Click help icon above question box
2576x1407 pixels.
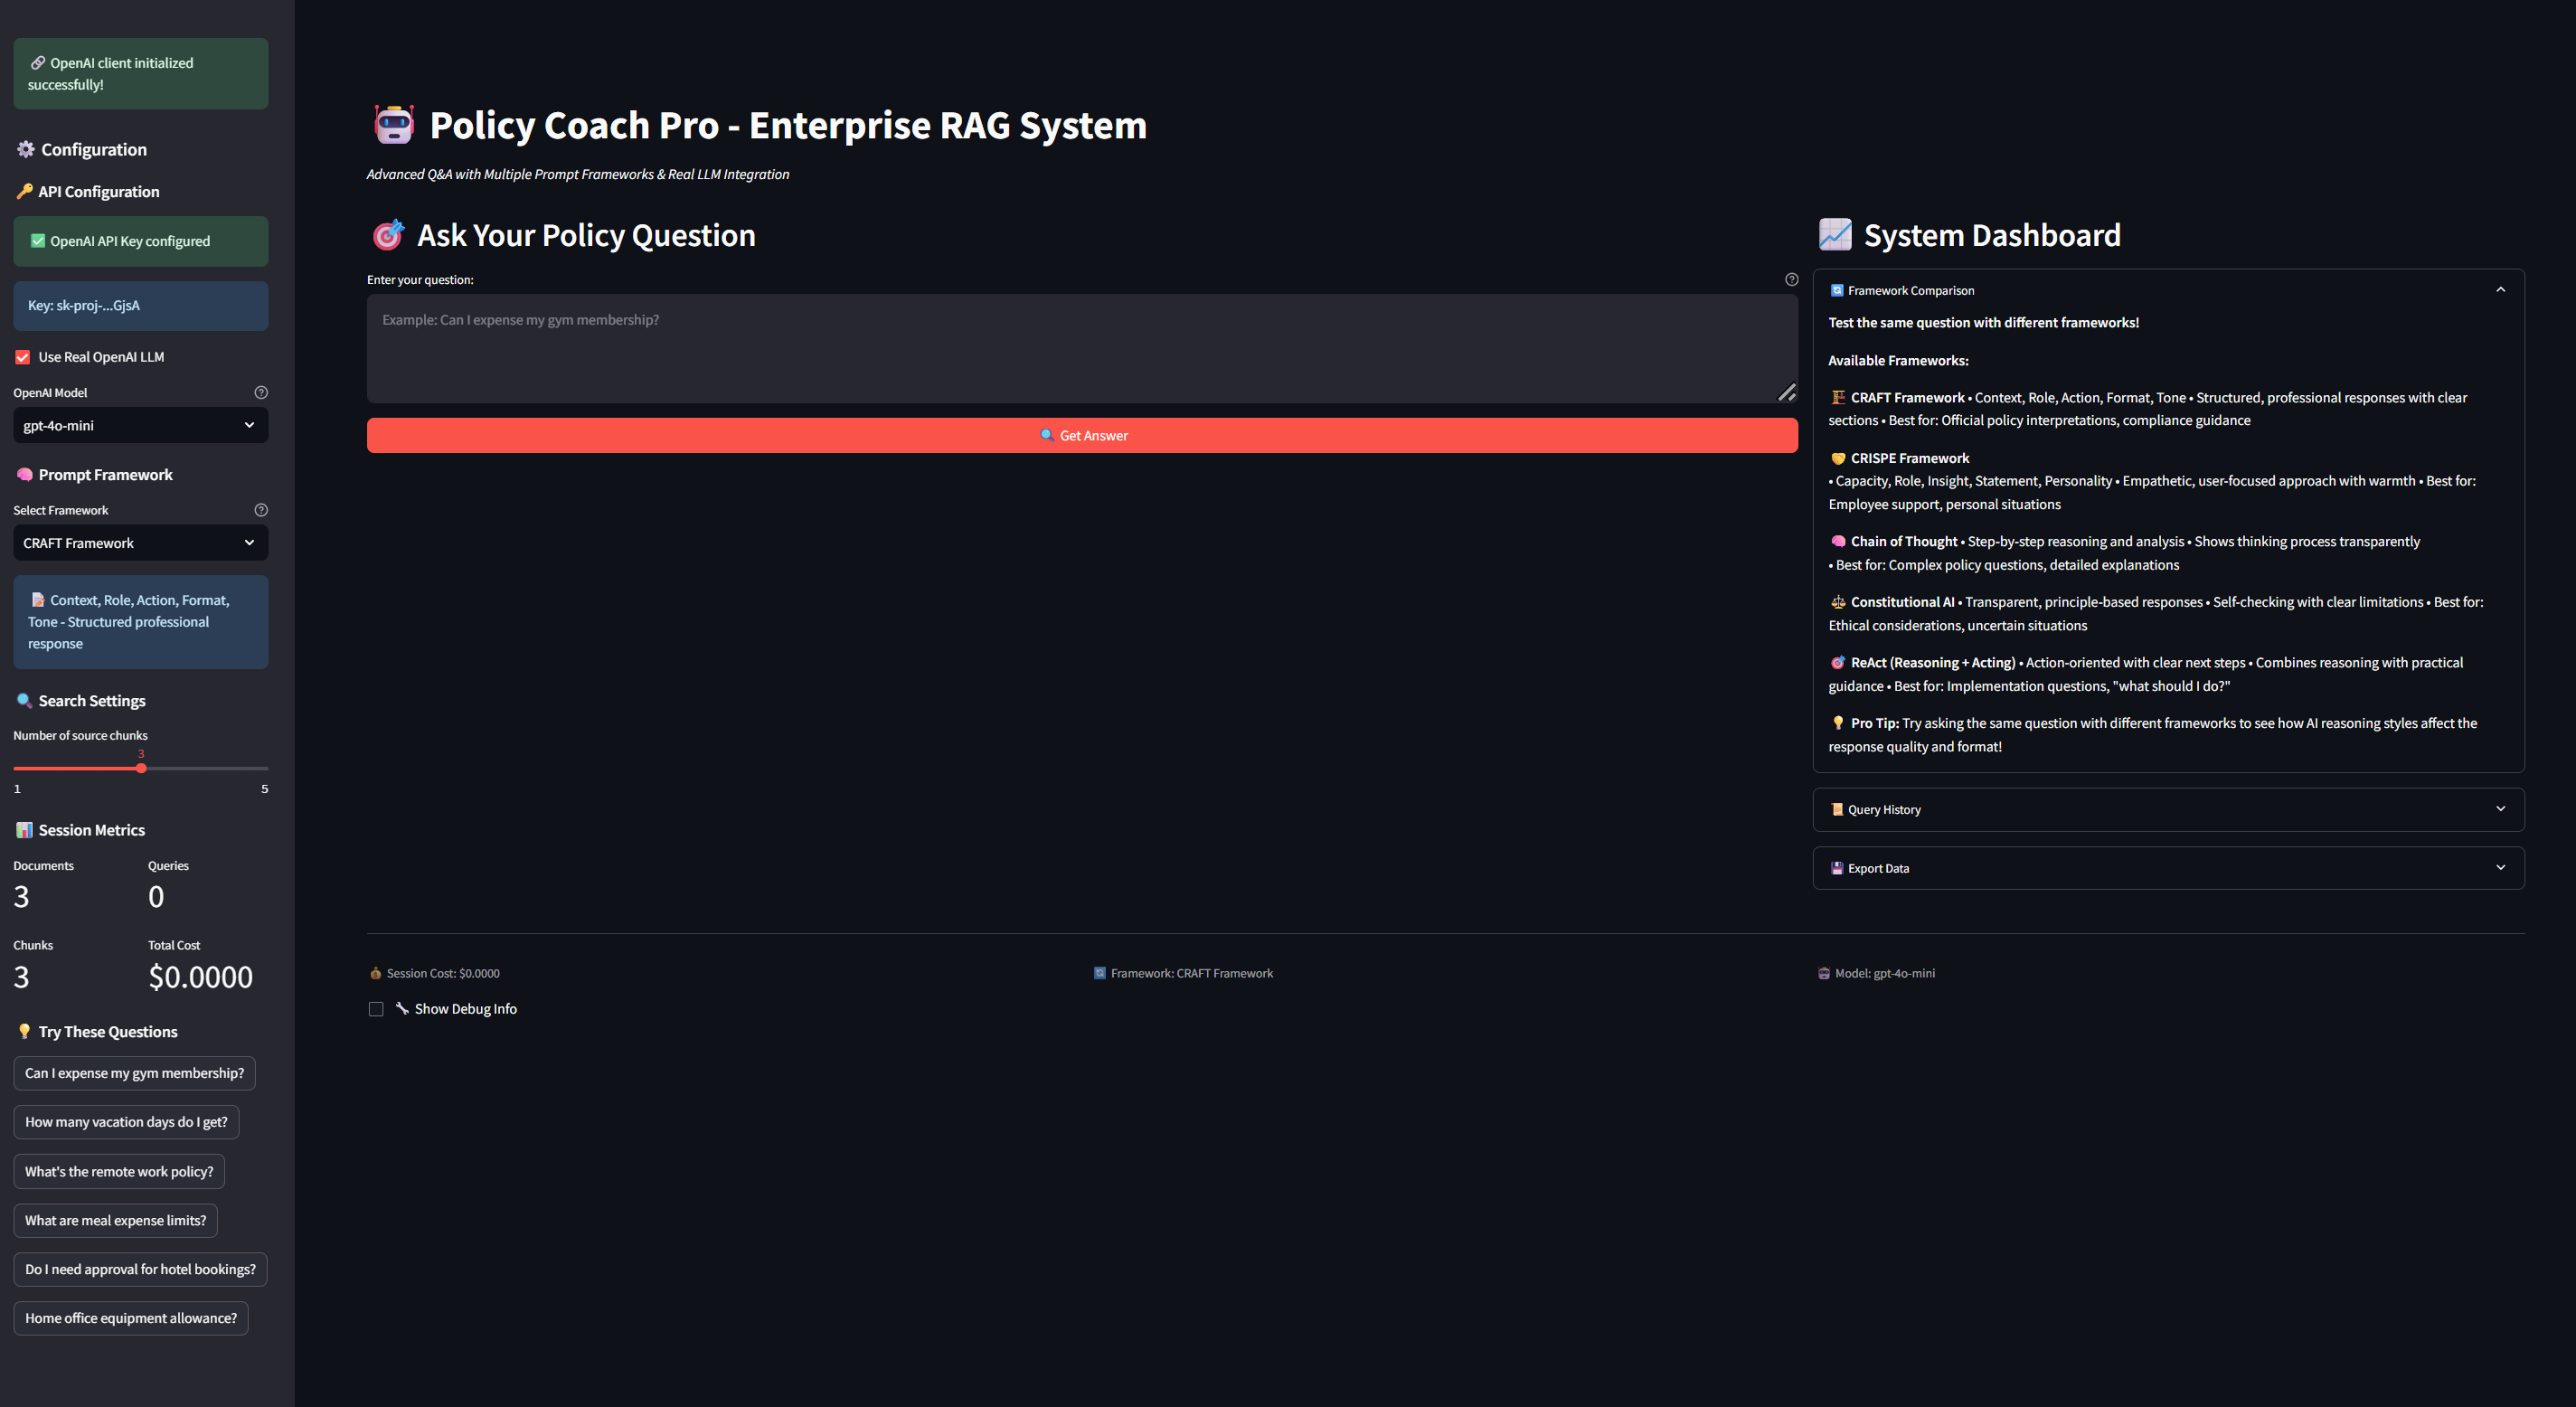pyautogui.click(x=1791, y=280)
